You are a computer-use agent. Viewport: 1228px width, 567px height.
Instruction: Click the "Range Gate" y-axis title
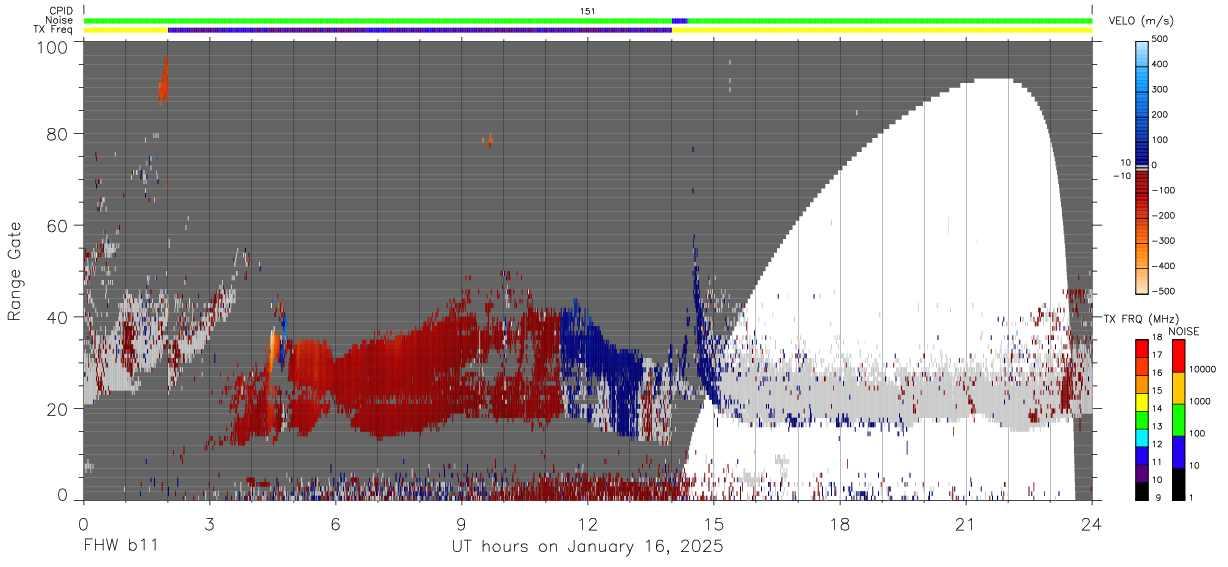[x=16, y=271]
